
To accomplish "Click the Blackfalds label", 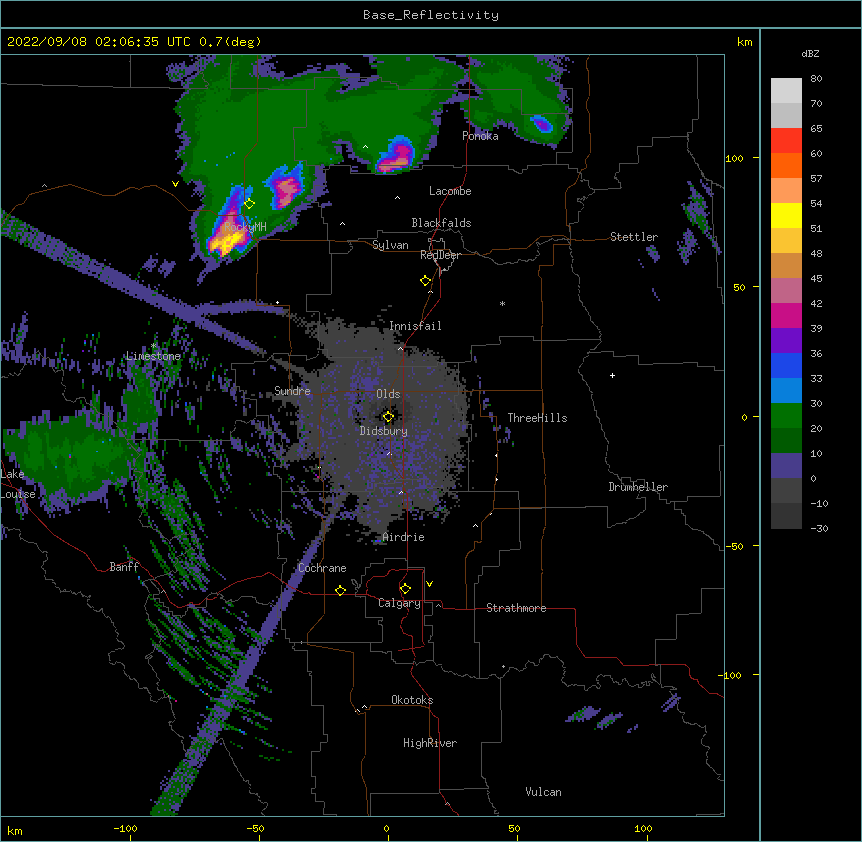I will click(x=441, y=223).
